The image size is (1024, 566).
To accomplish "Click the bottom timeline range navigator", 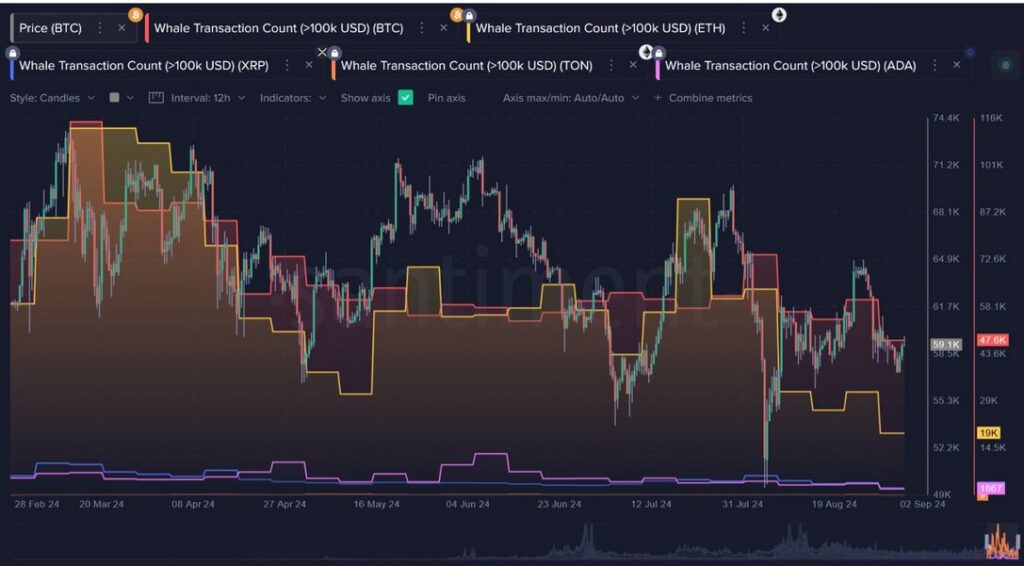I will coord(500,540).
